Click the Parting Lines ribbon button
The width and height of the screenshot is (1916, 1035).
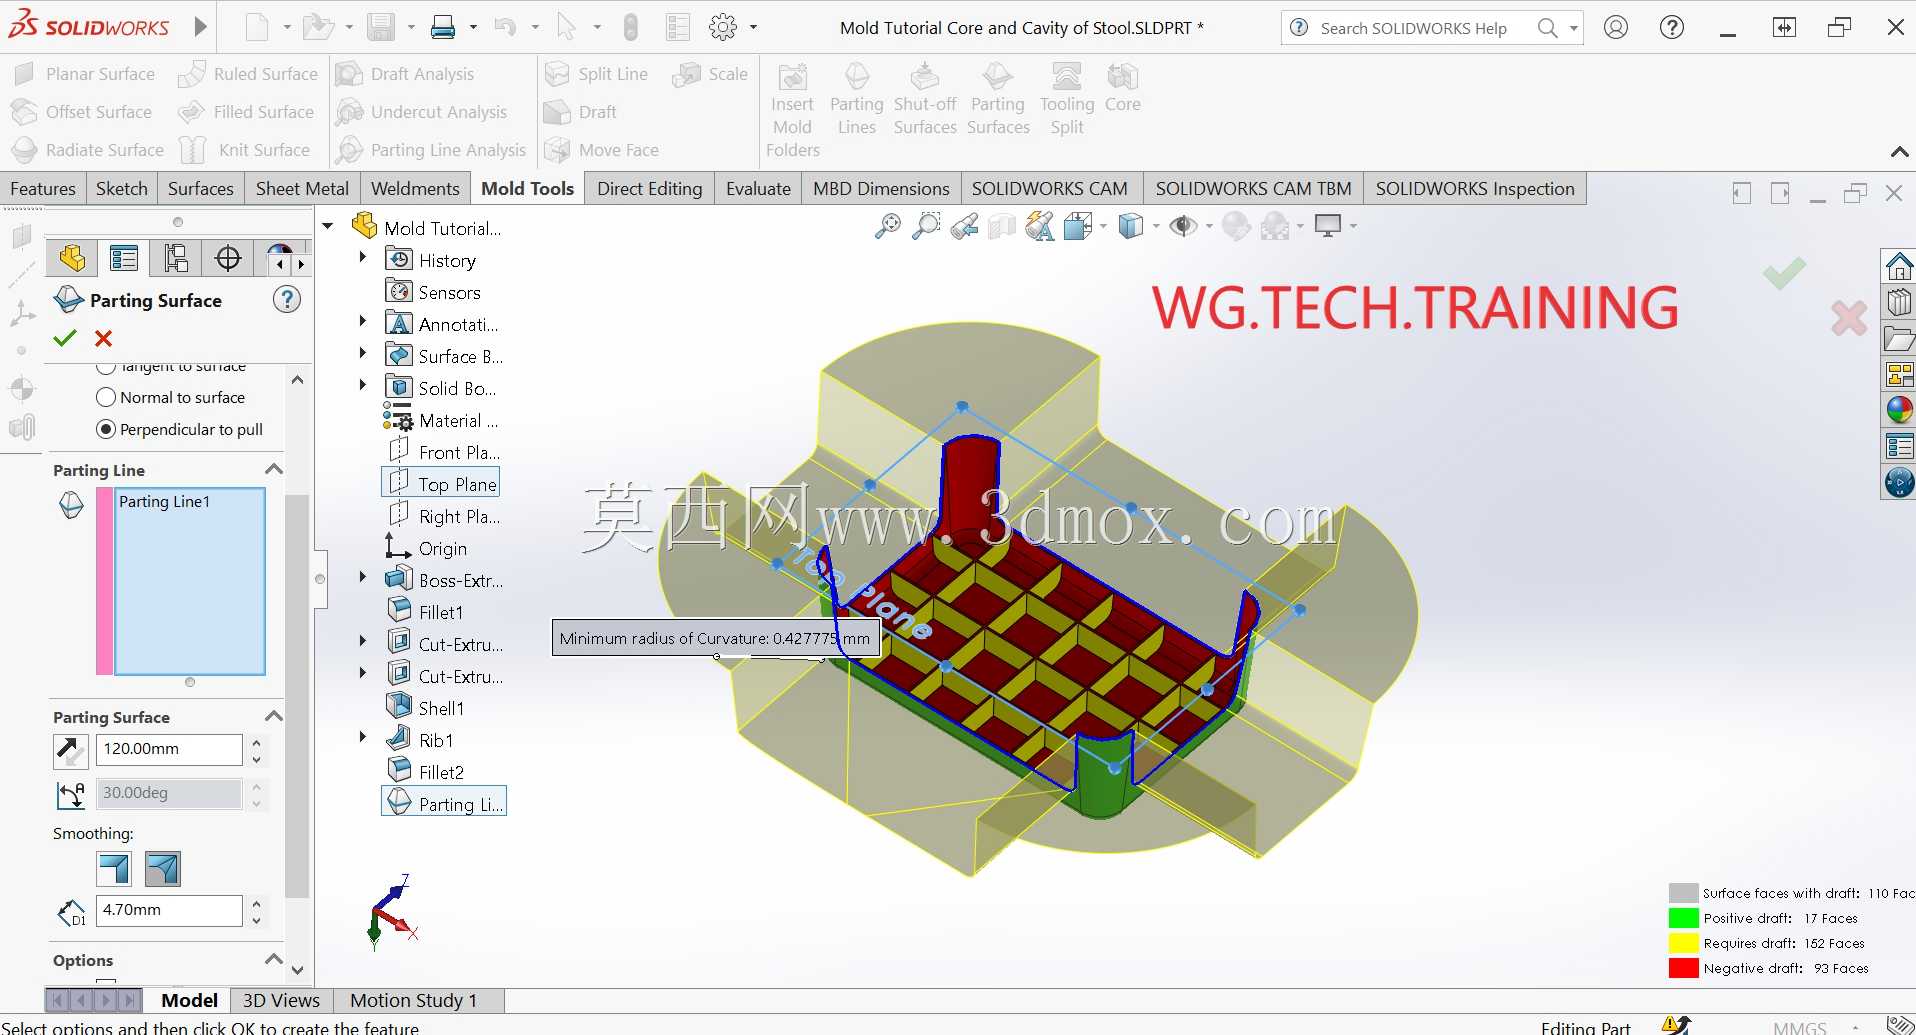857,100
